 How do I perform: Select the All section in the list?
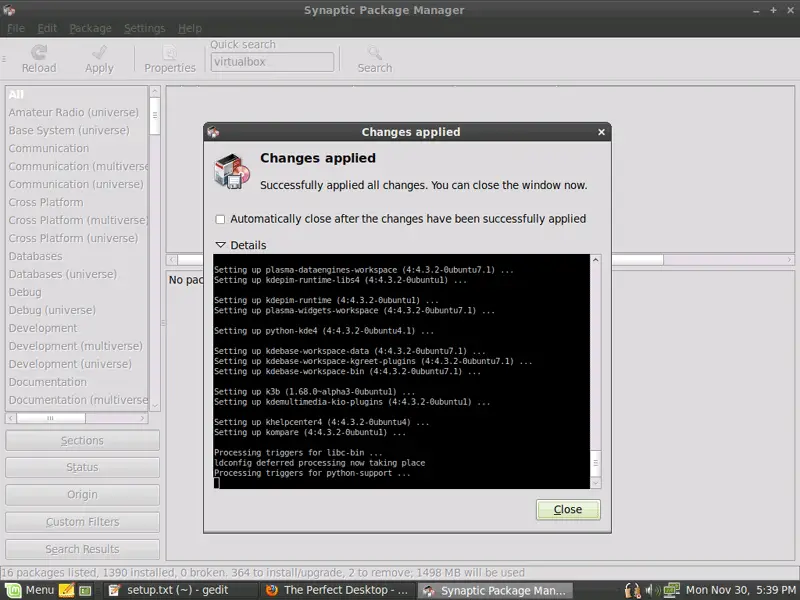pos(77,94)
